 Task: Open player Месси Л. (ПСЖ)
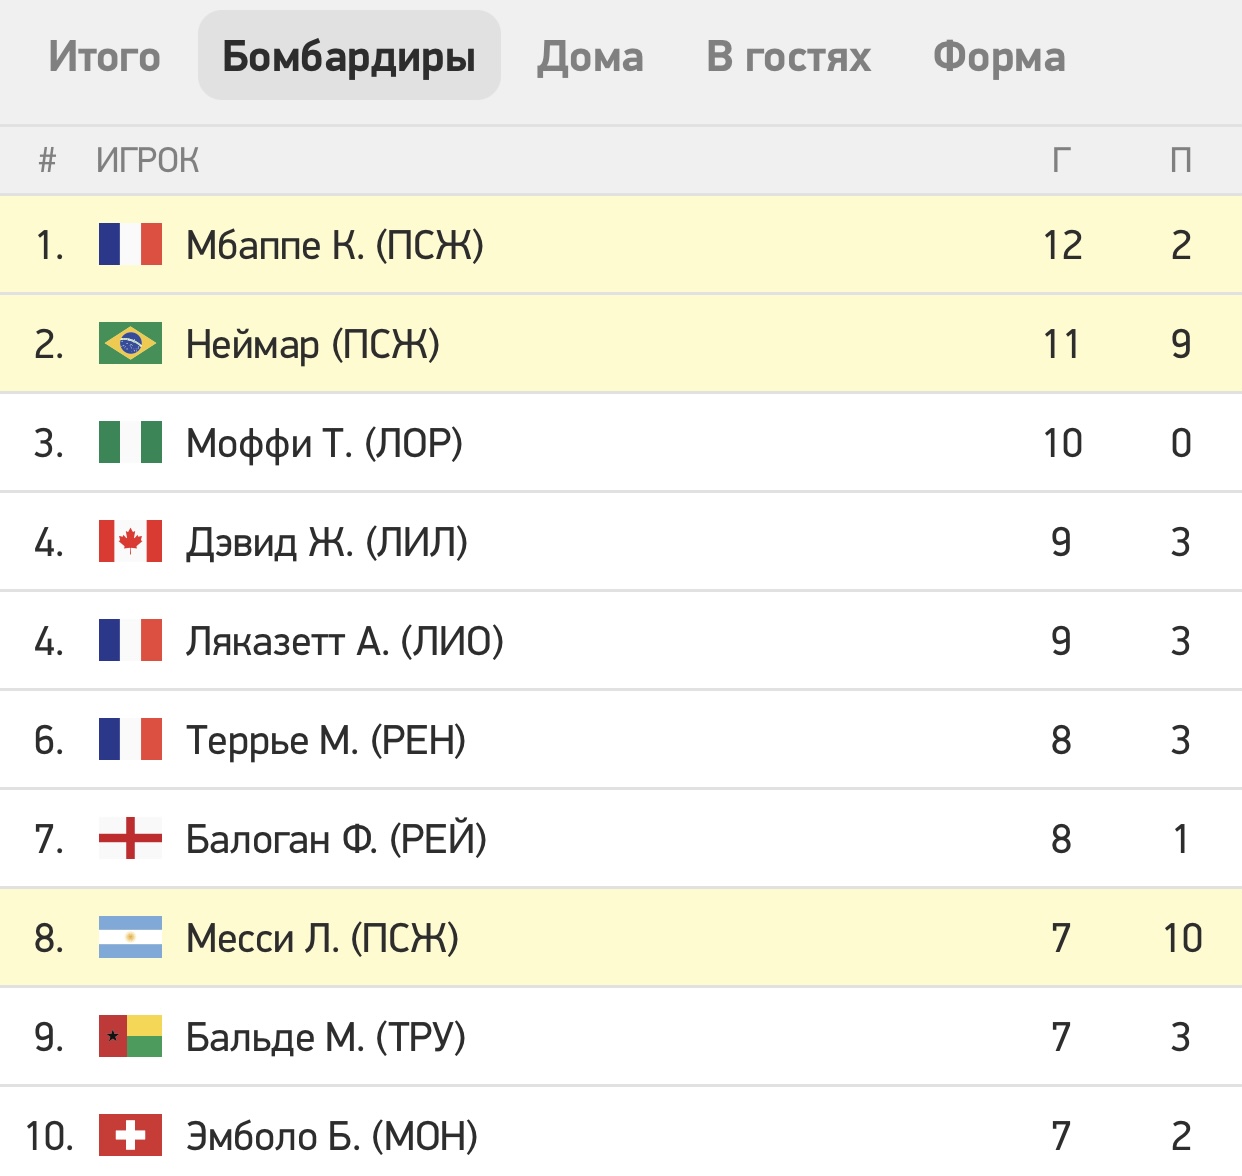[322, 938]
